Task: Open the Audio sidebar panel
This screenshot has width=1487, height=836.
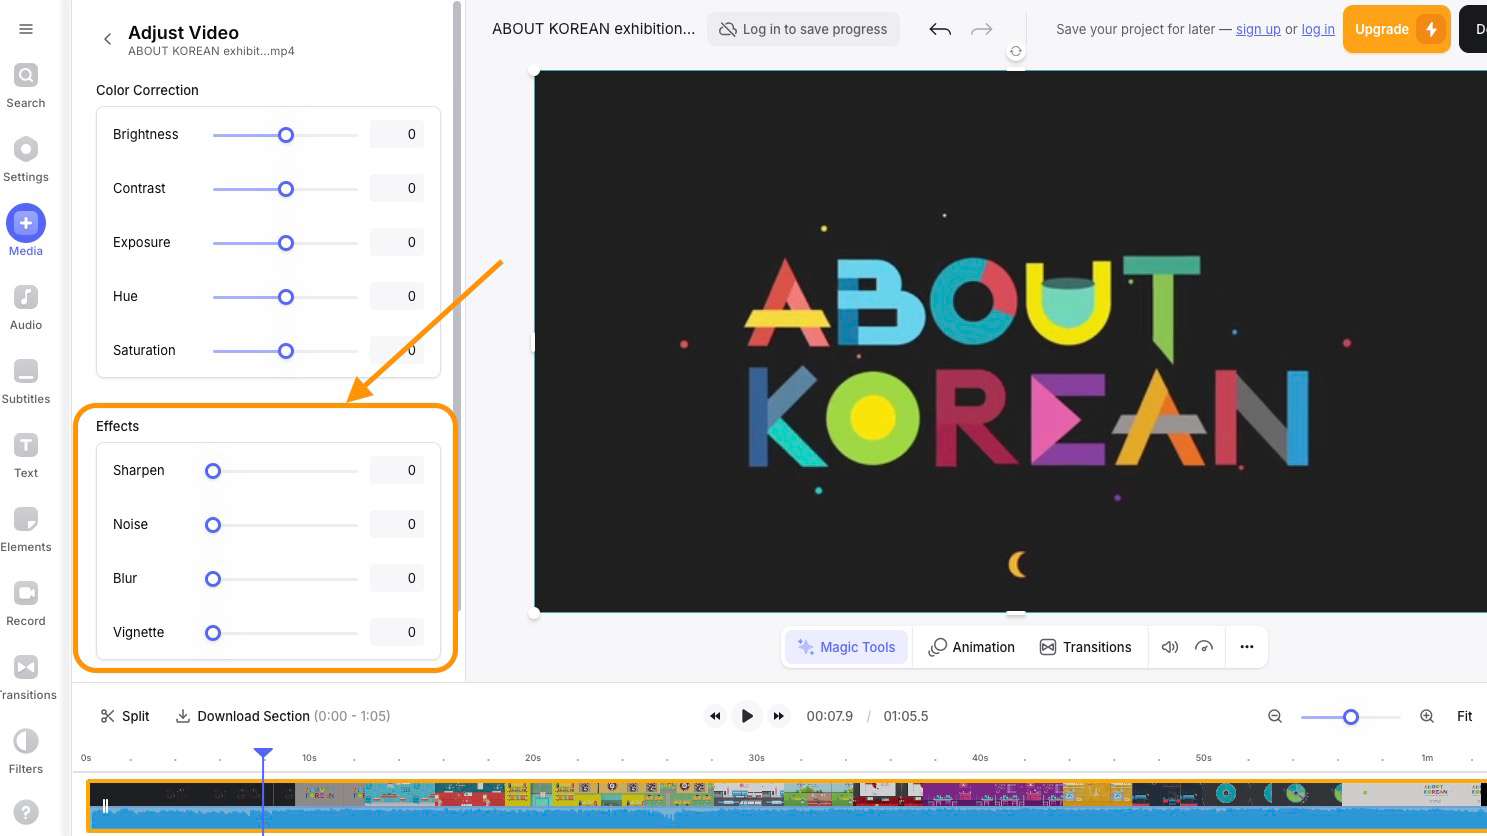Action: (26, 308)
